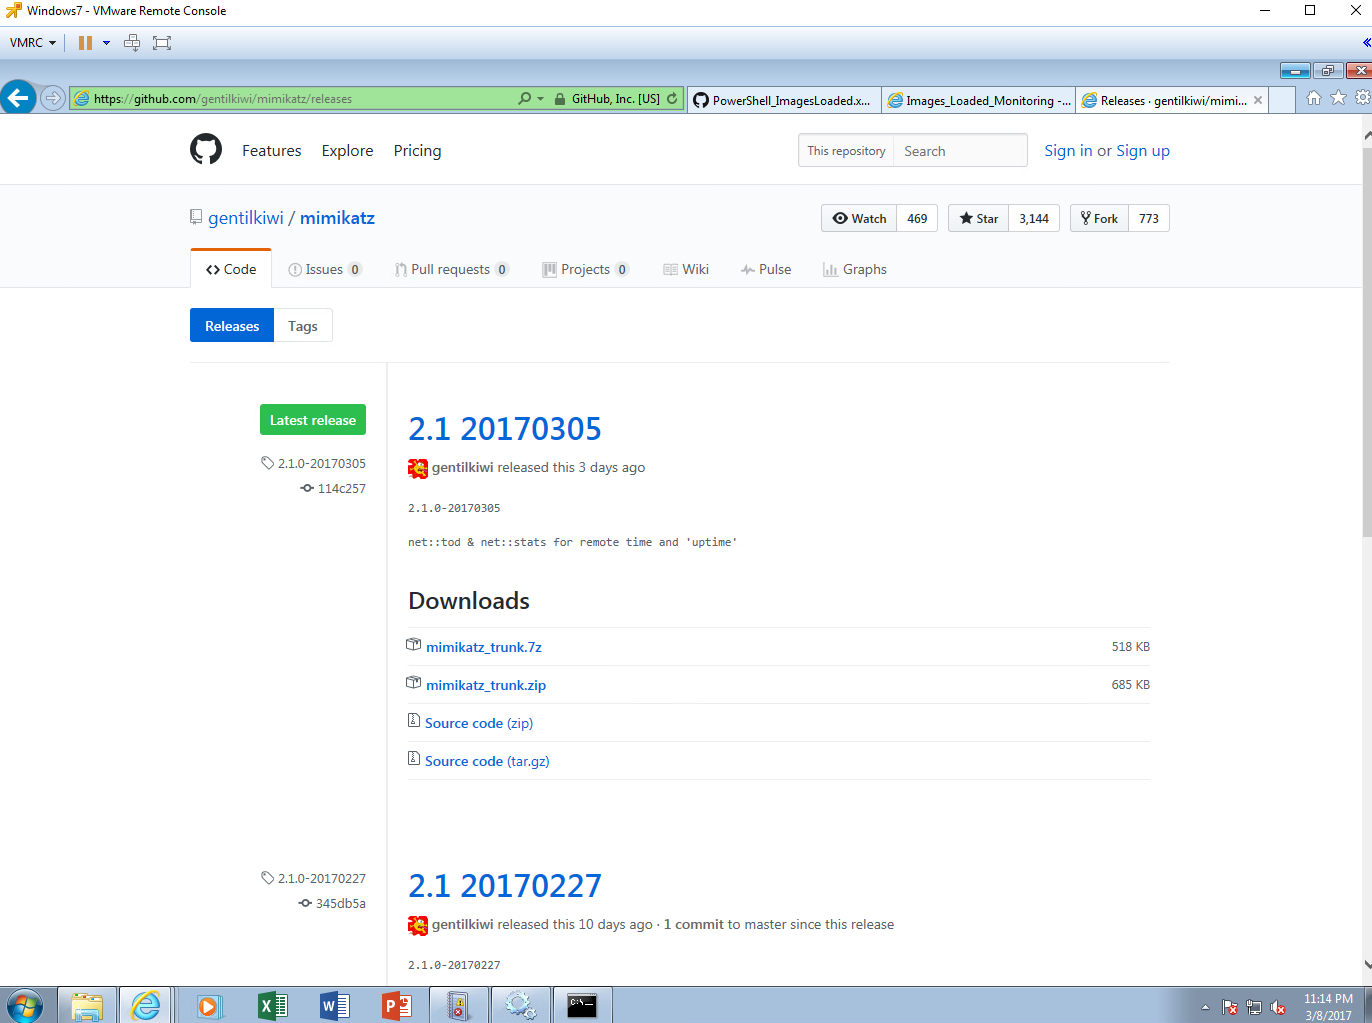Screen dimensions: 1372x1023
Task: Open the Command Prompt taskbar icon
Action: pyautogui.click(x=582, y=1005)
